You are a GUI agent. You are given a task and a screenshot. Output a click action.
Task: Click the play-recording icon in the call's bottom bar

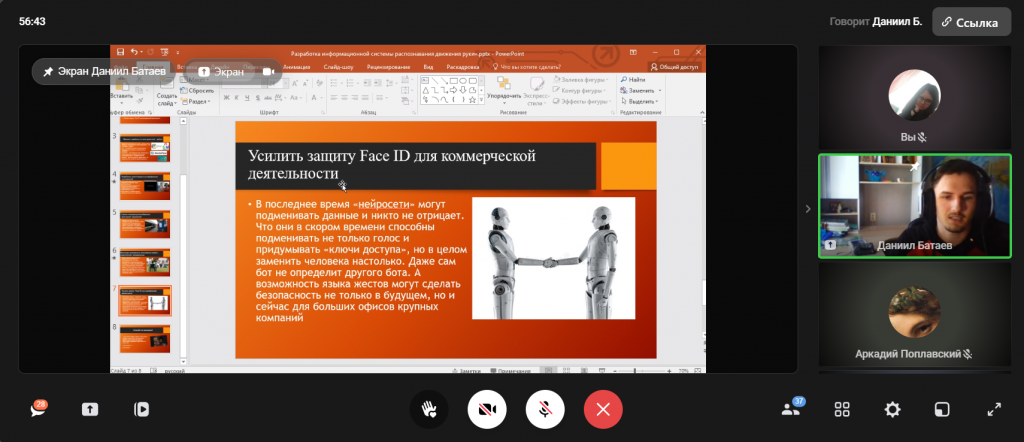click(x=141, y=409)
